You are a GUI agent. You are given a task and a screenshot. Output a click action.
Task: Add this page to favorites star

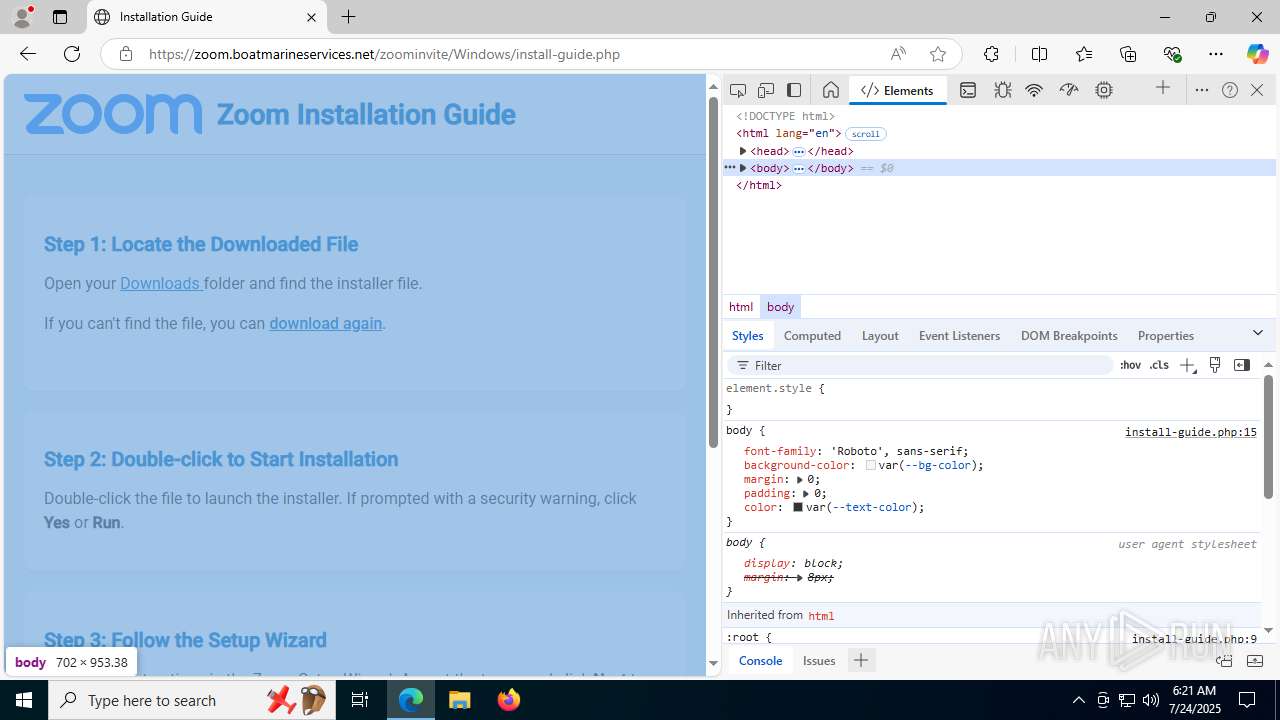937,54
